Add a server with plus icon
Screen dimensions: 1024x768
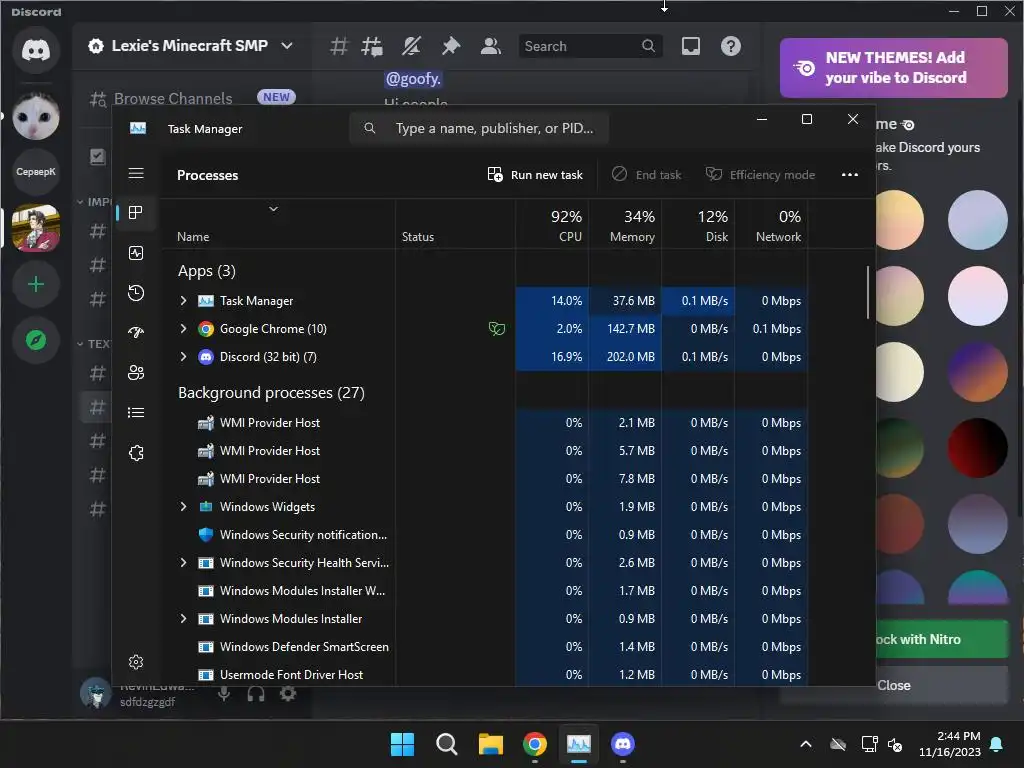36,284
